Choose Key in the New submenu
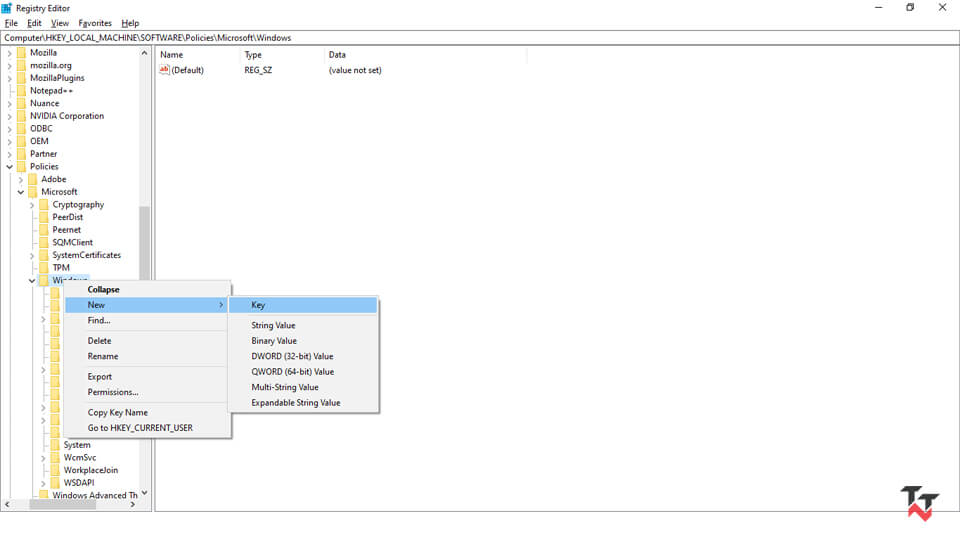Image resolution: width=960 pixels, height=540 pixels. coord(303,305)
